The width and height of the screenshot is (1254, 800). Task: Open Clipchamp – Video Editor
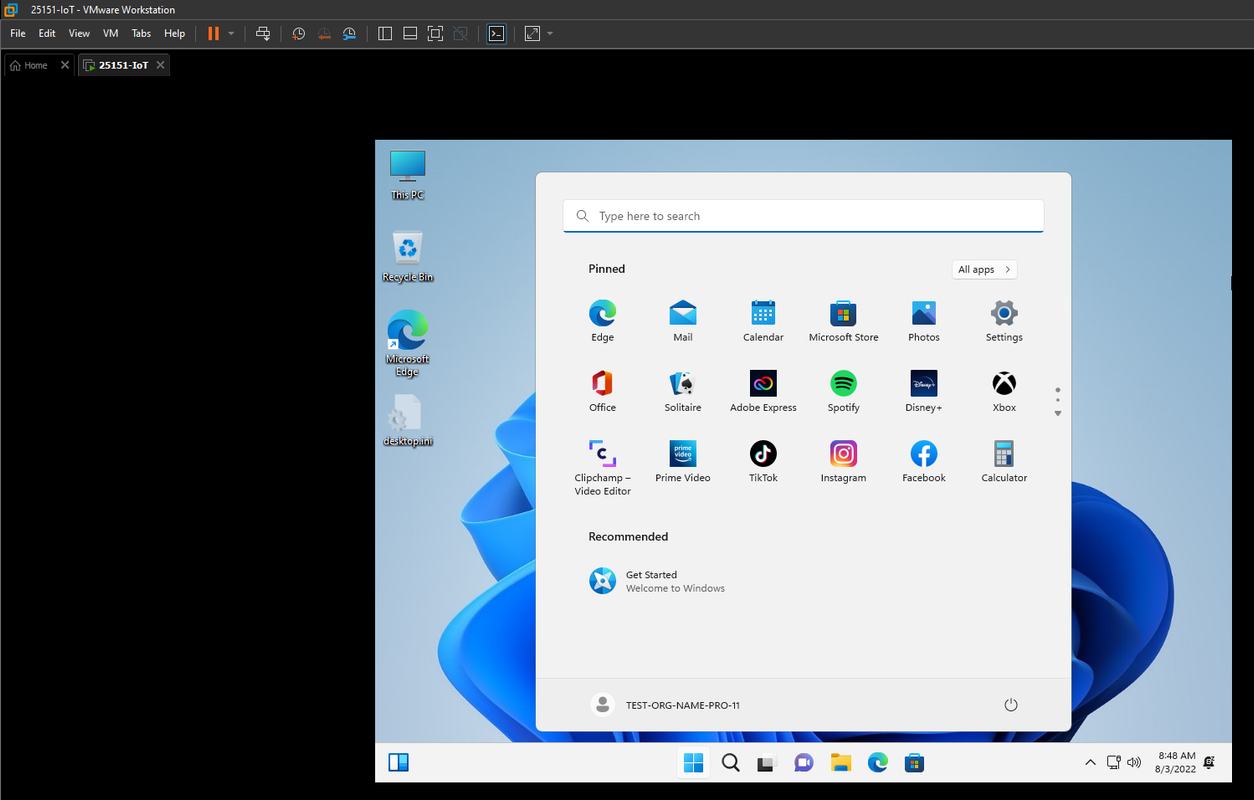click(602, 467)
